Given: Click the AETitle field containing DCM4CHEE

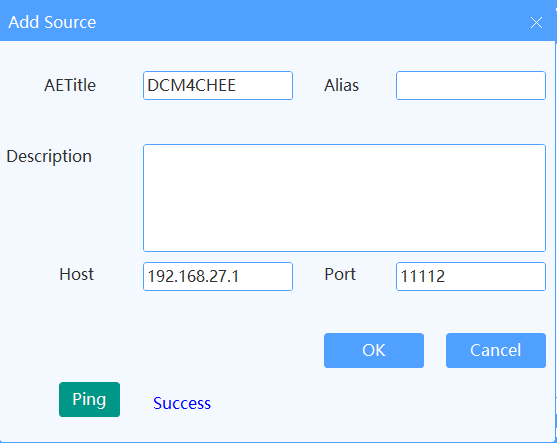Looking at the screenshot, I should tap(218, 86).
